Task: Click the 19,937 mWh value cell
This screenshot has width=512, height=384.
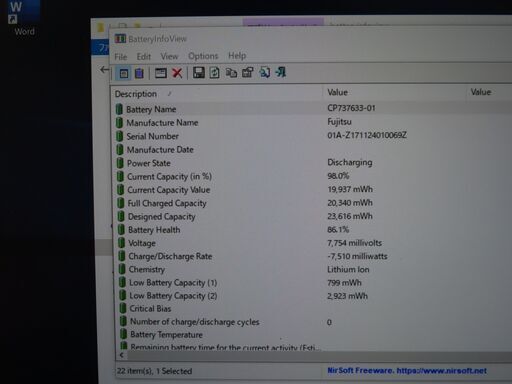Action: (350, 189)
